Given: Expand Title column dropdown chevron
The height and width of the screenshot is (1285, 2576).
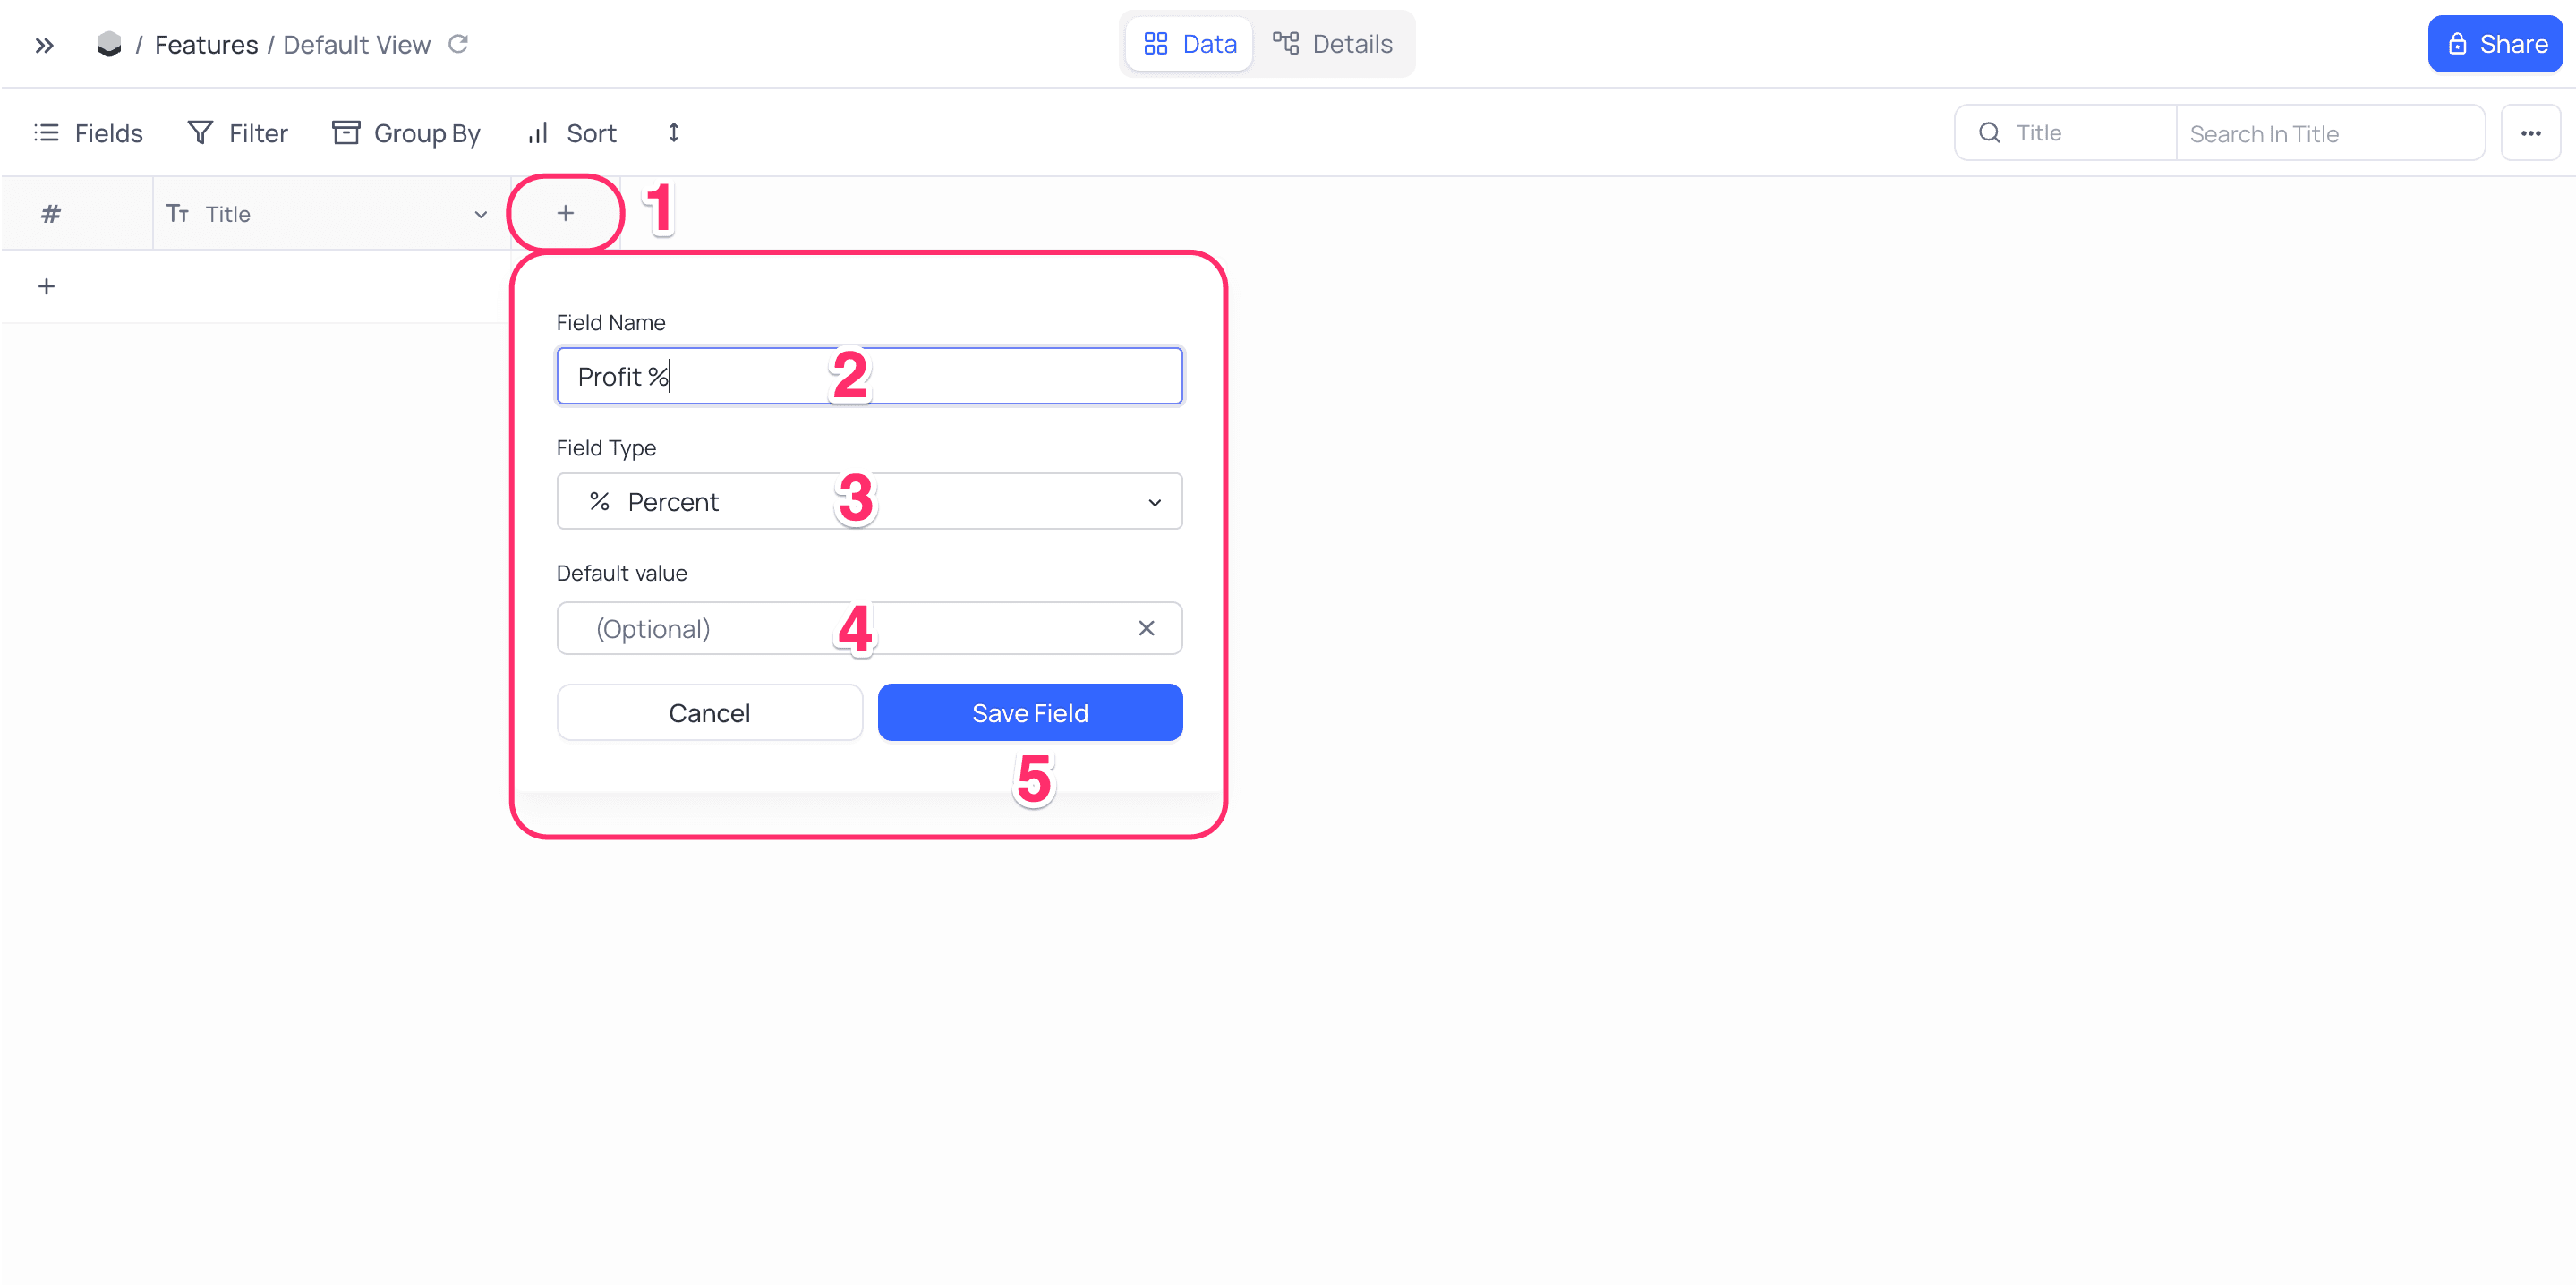Looking at the screenshot, I should [480, 214].
